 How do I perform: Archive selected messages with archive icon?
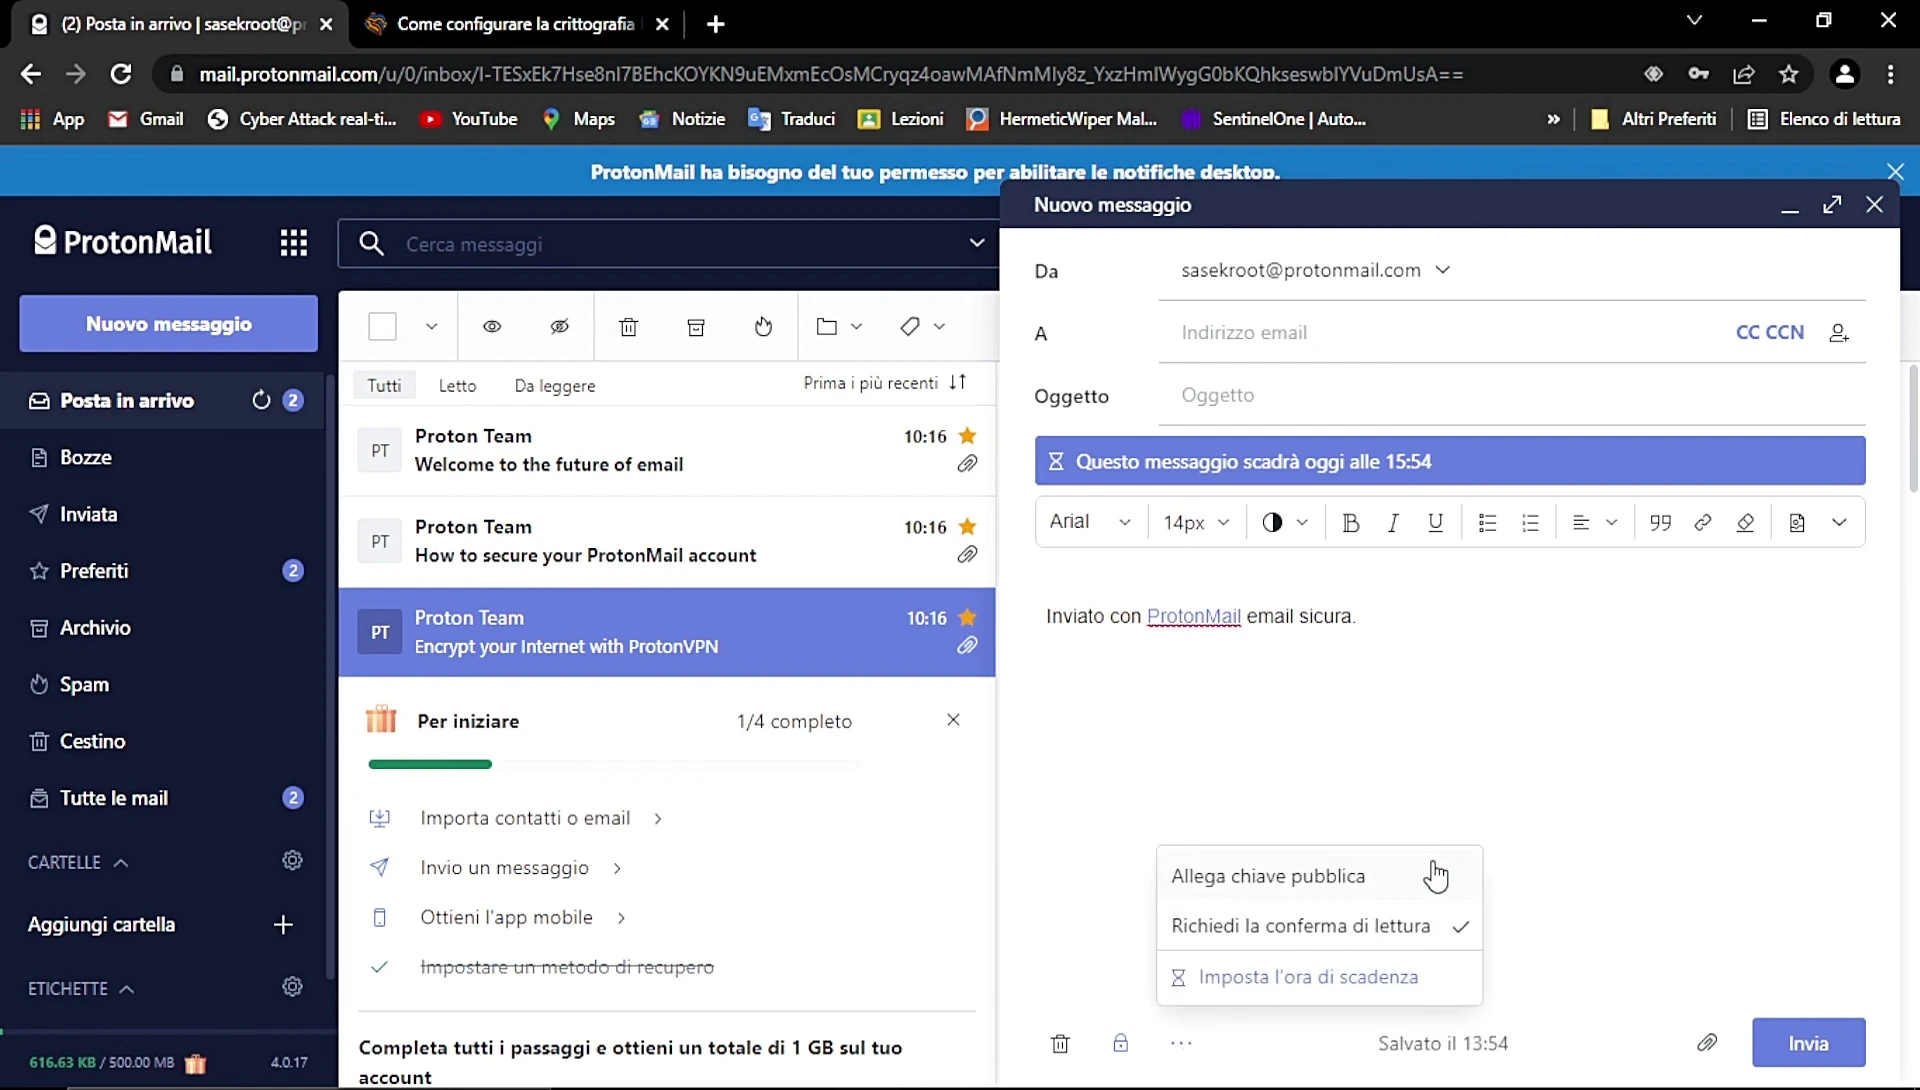point(696,327)
